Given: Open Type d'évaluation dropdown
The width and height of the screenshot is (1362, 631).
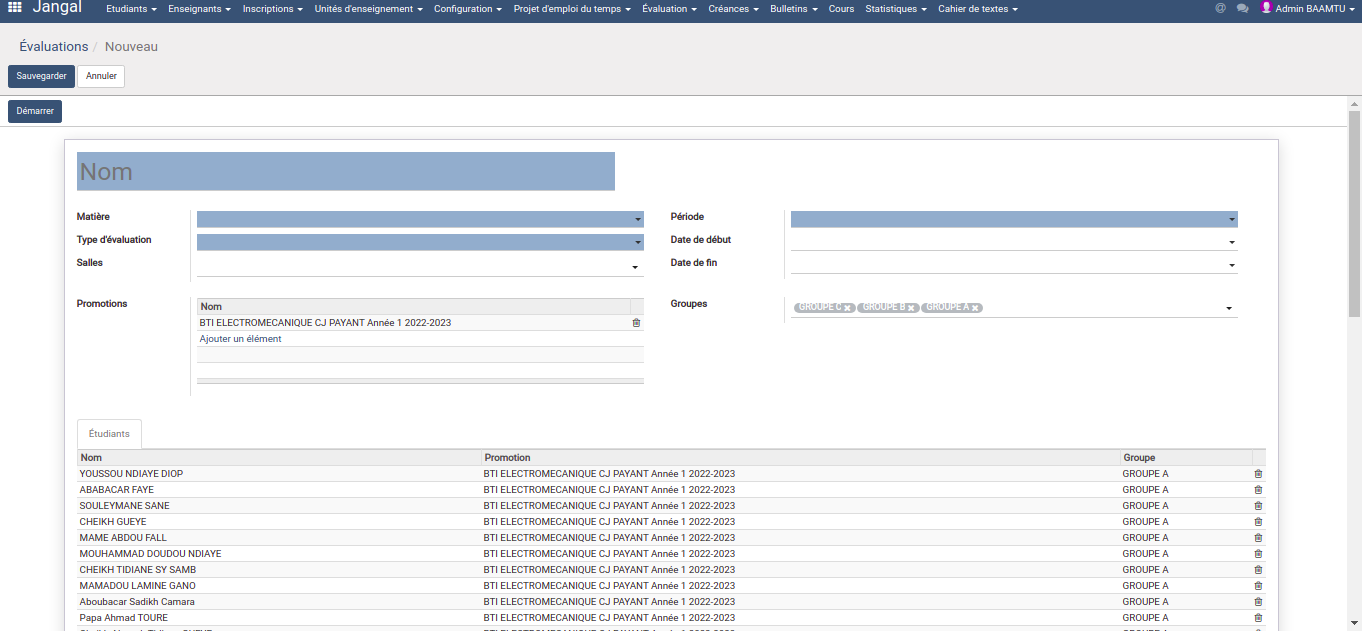Looking at the screenshot, I should click(x=420, y=242).
